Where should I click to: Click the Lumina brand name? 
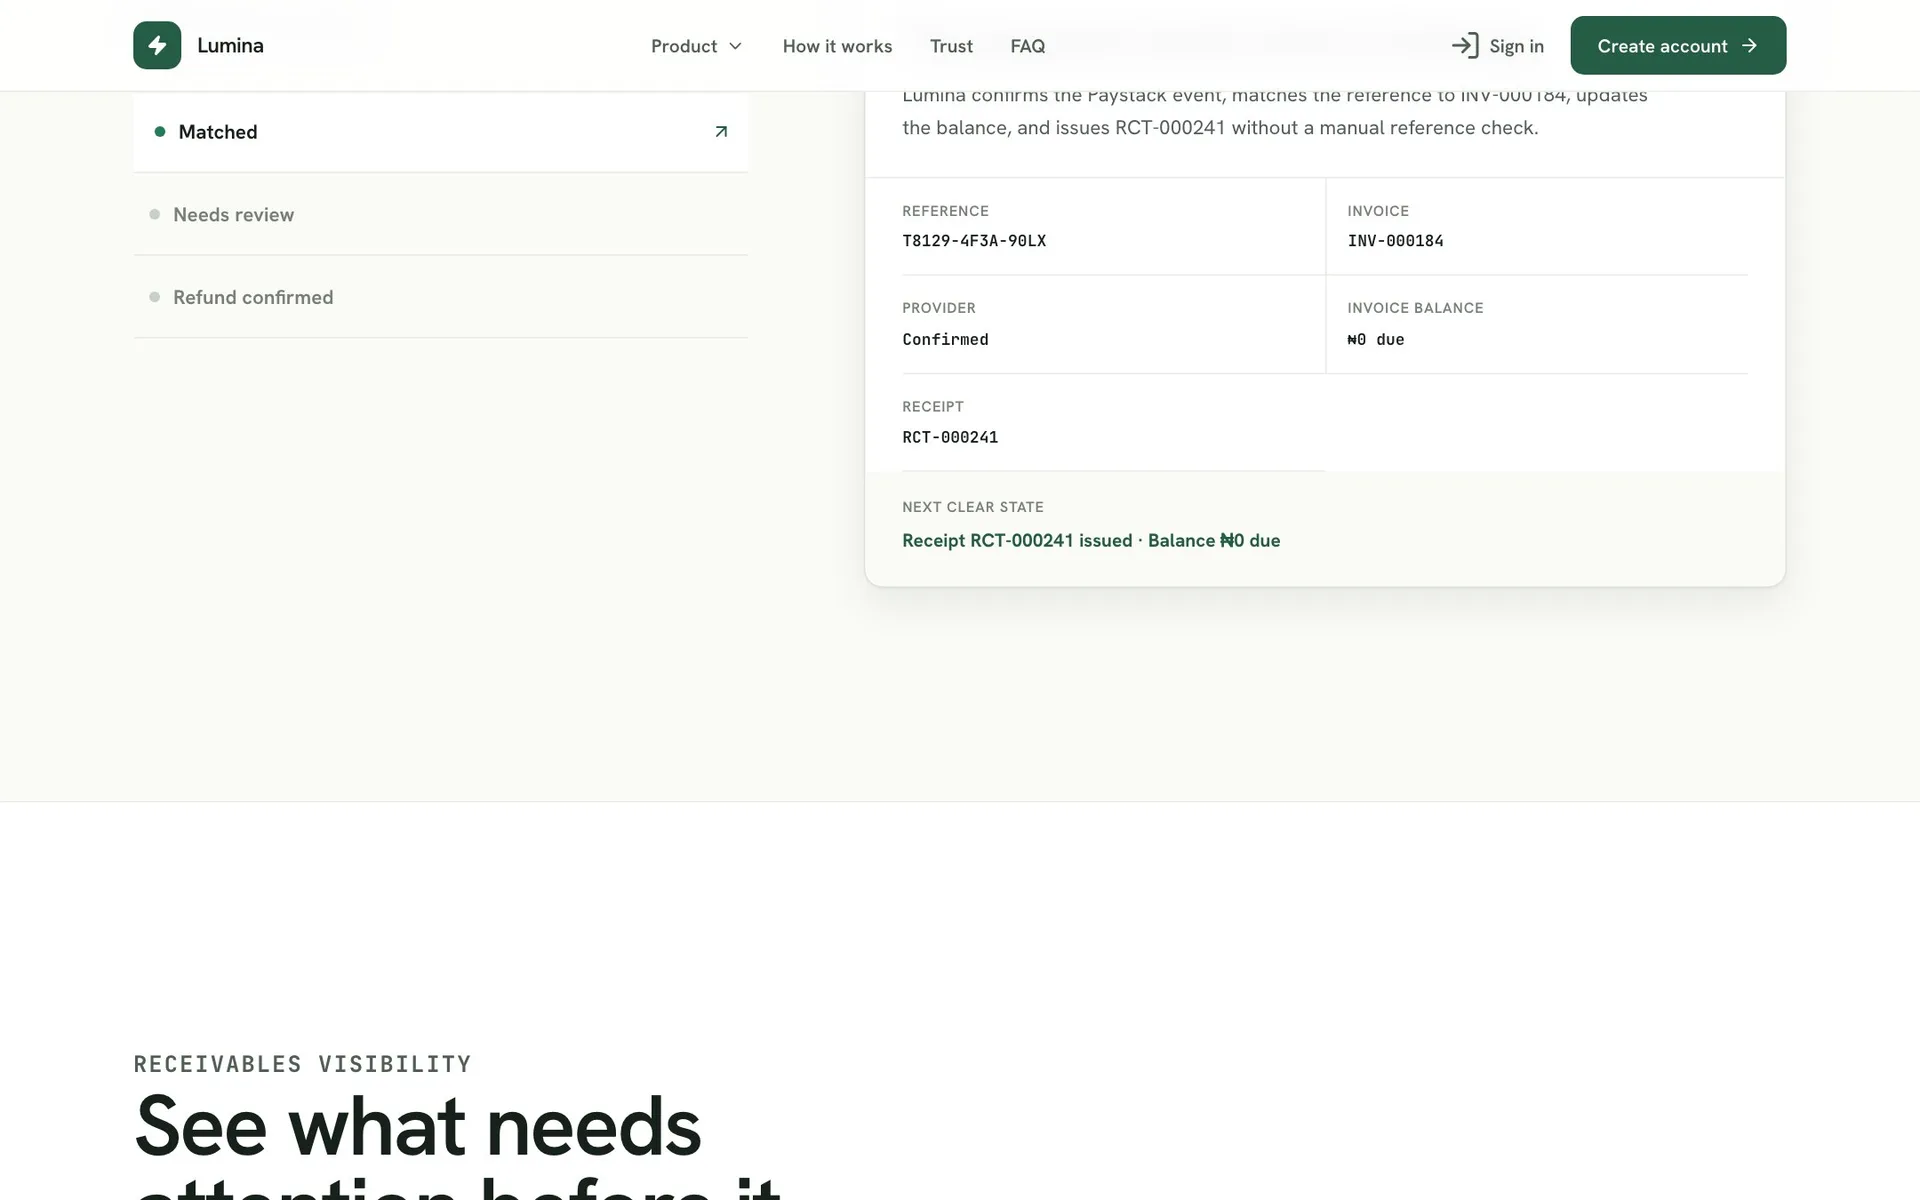click(230, 45)
